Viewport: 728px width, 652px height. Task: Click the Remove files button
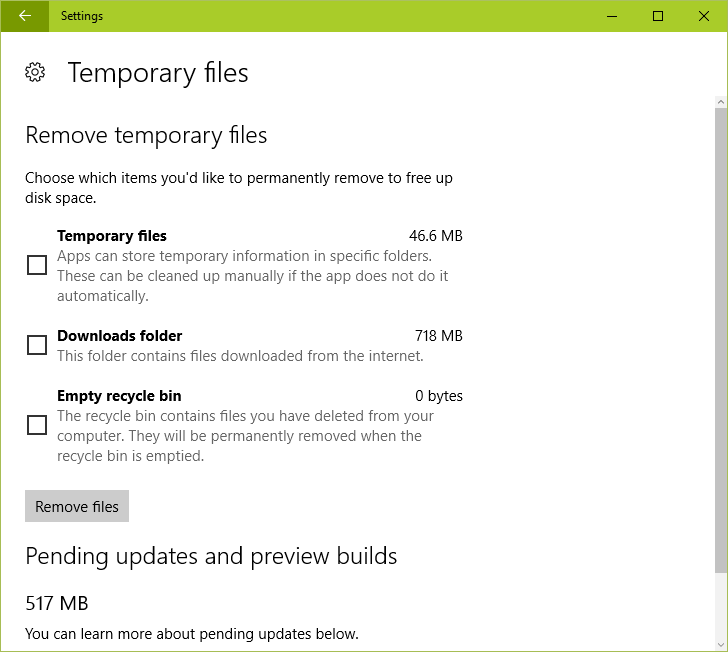(x=77, y=506)
